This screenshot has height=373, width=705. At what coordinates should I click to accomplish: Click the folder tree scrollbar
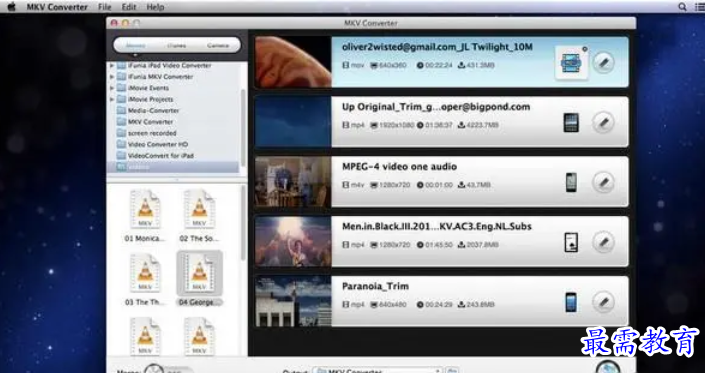244,128
